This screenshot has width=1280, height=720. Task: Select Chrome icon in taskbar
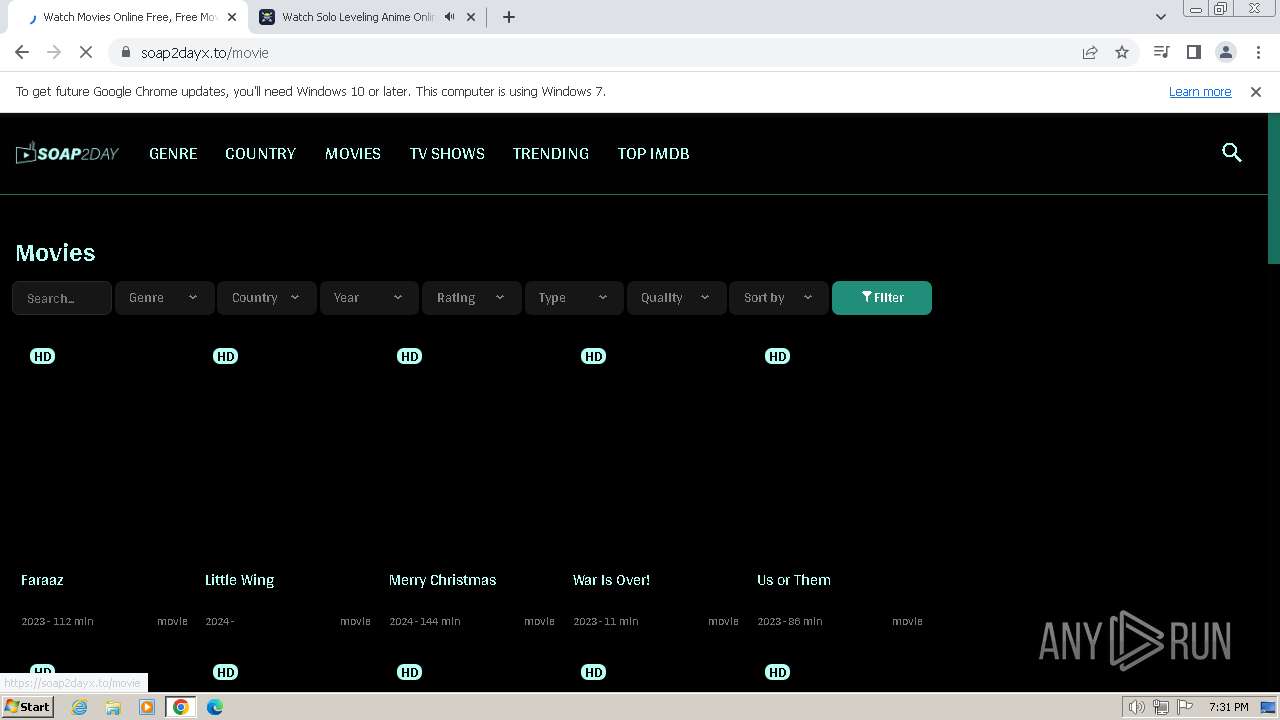[x=181, y=707]
